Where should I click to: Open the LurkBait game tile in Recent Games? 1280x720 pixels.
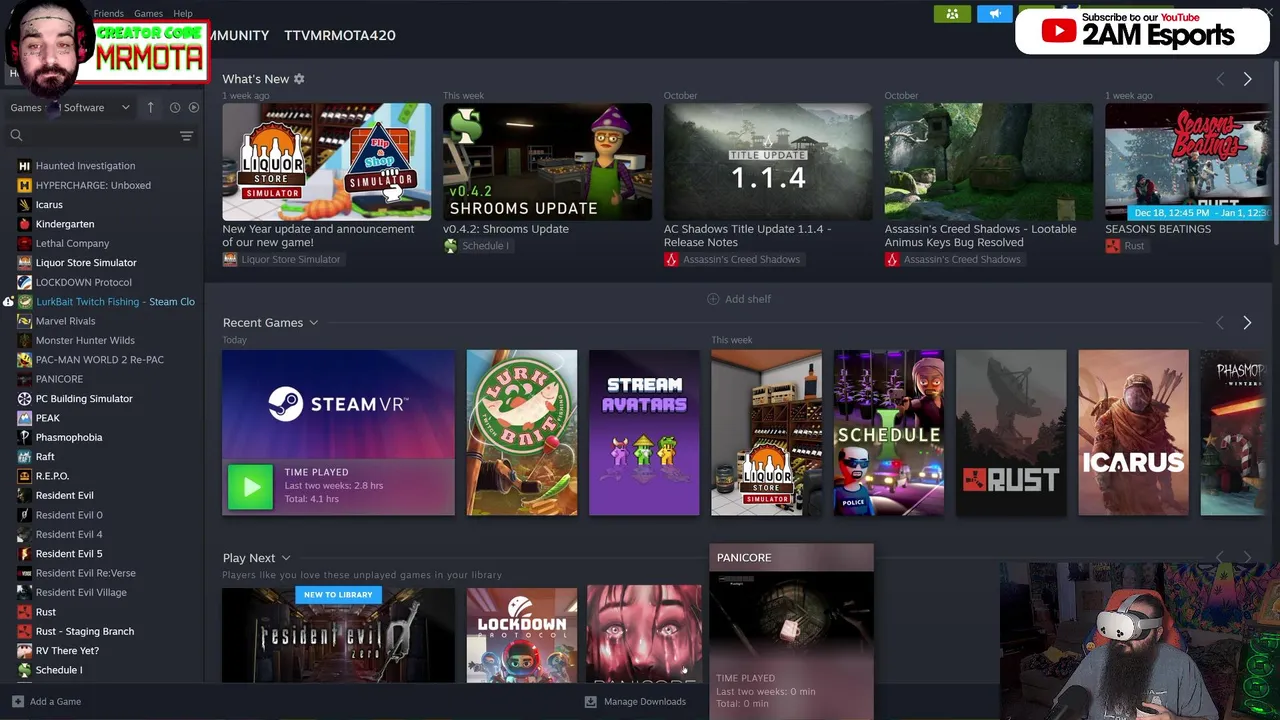coord(522,433)
